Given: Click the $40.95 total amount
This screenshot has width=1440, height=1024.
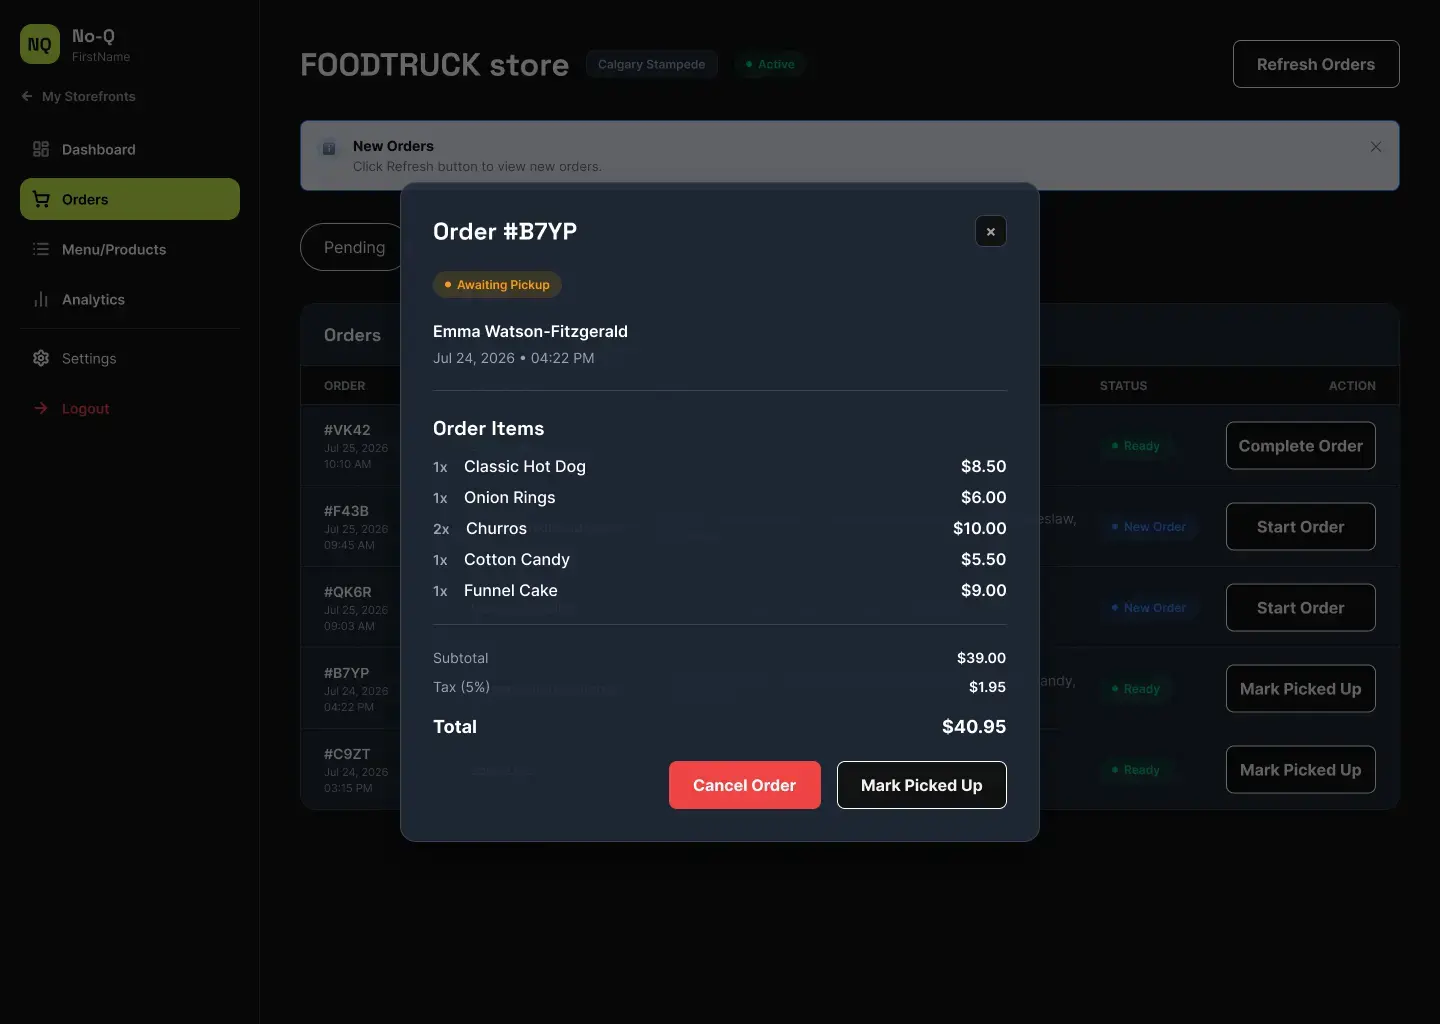Looking at the screenshot, I should [974, 727].
